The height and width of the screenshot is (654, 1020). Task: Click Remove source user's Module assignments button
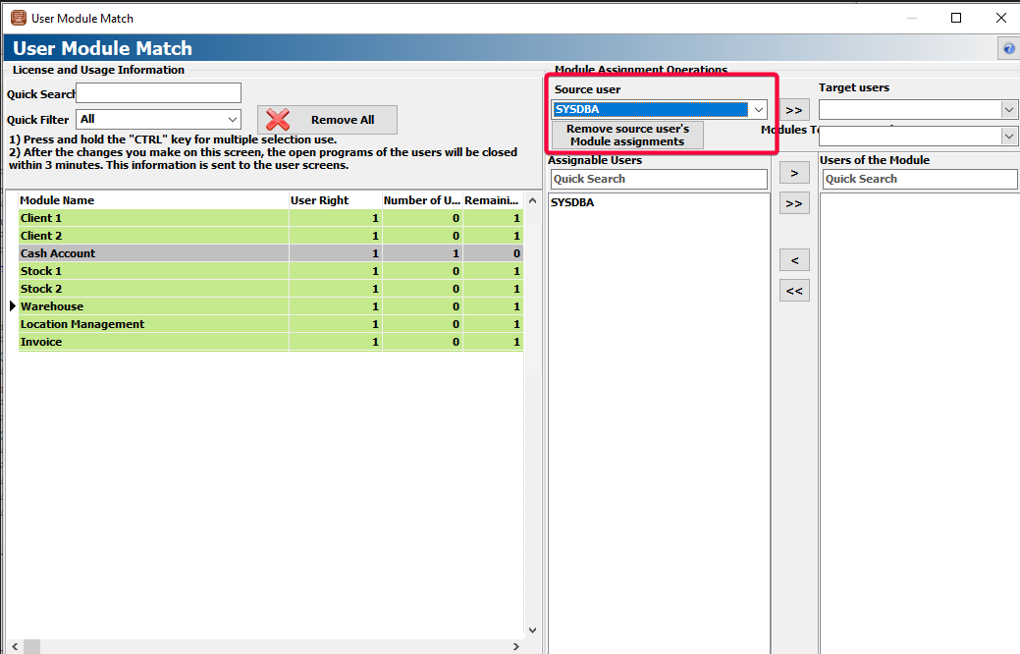(627, 135)
